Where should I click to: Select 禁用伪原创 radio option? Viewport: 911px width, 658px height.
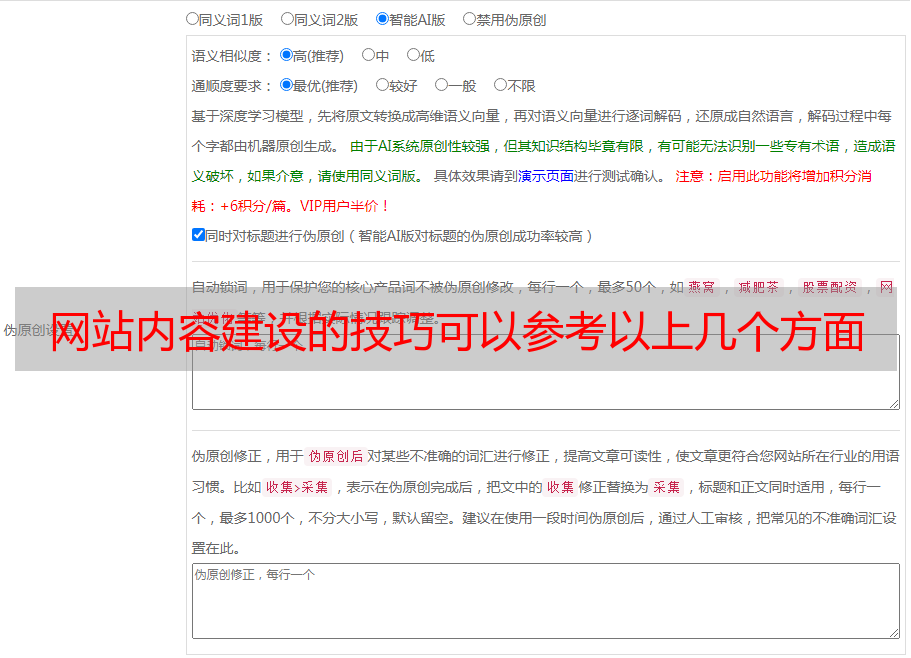469,19
